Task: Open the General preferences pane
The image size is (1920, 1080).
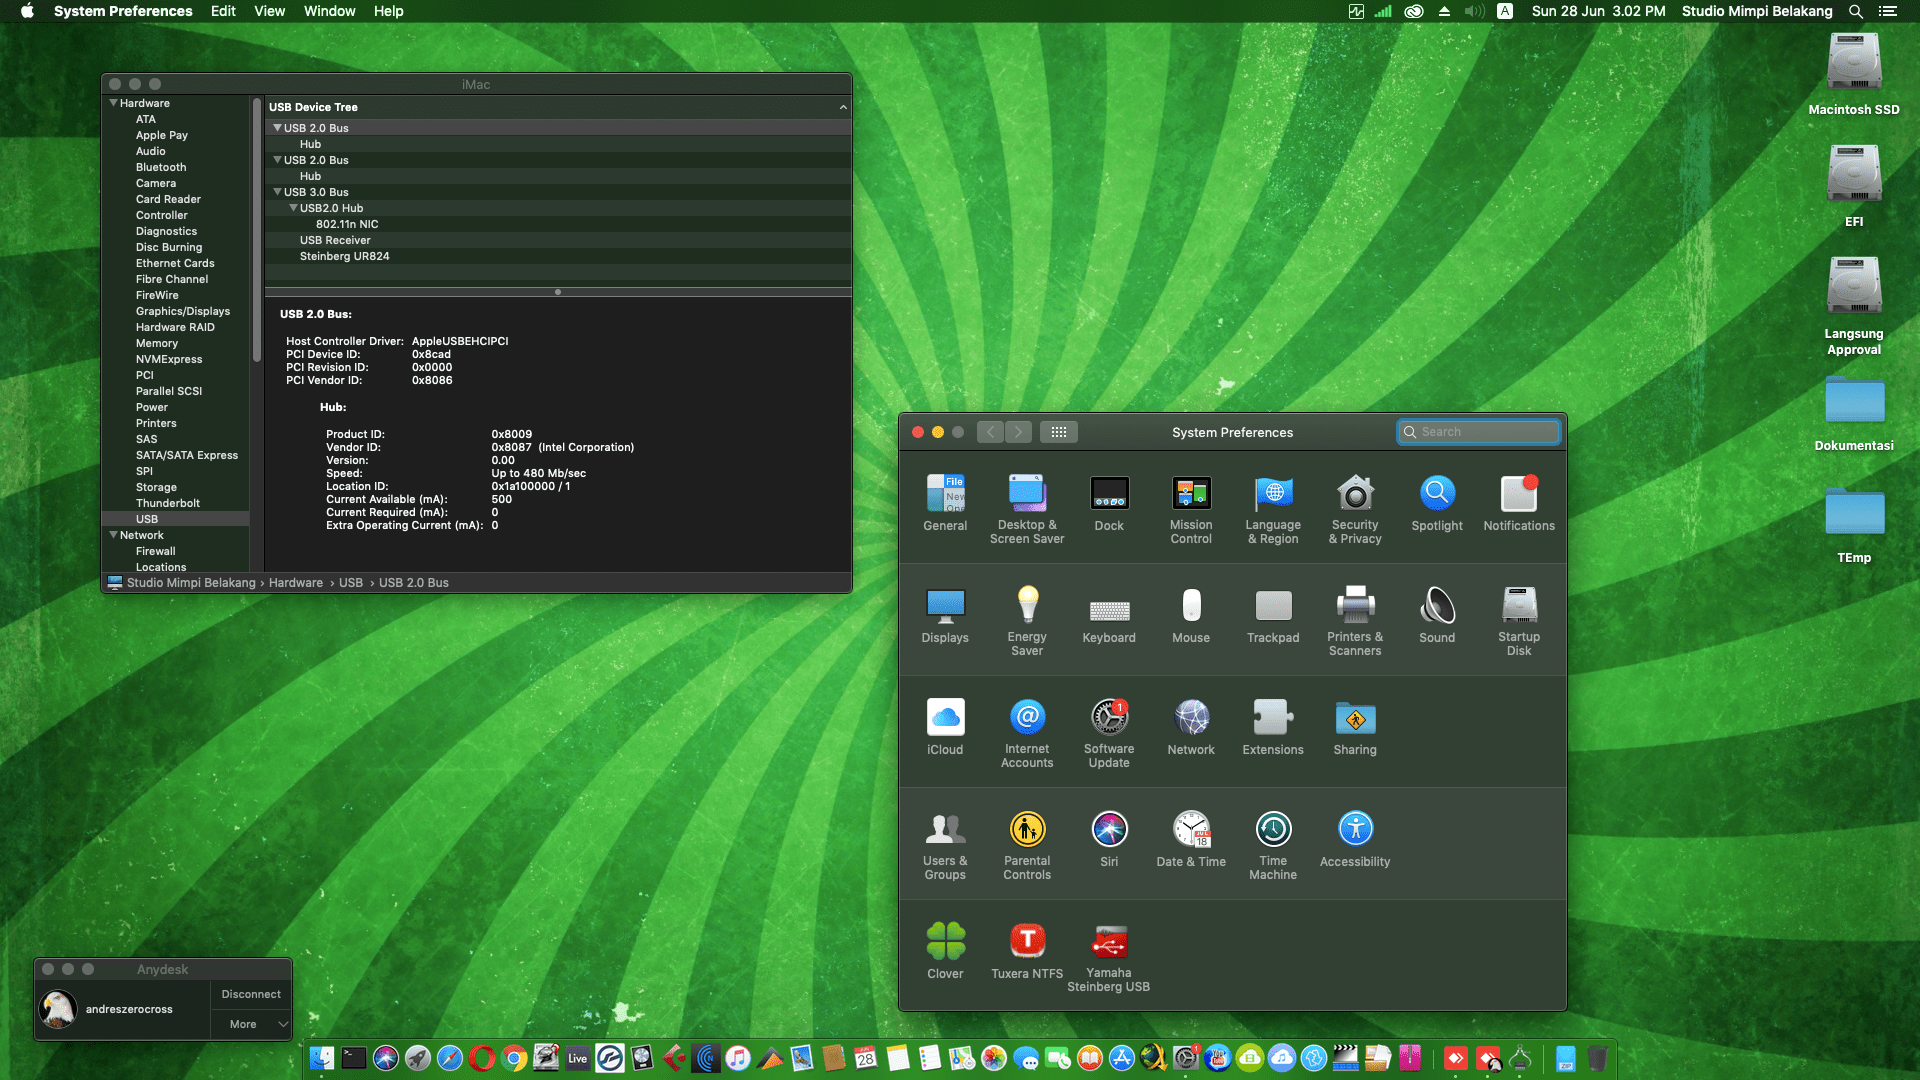Action: click(x=945, y=503)
